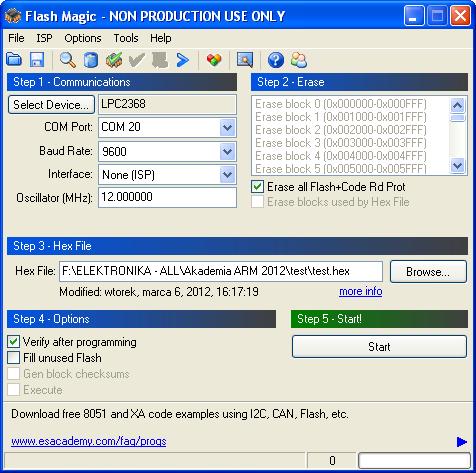Open the more info link
Image resolution: width=476 pixels, height=473 pixels.
coord(361,291)
